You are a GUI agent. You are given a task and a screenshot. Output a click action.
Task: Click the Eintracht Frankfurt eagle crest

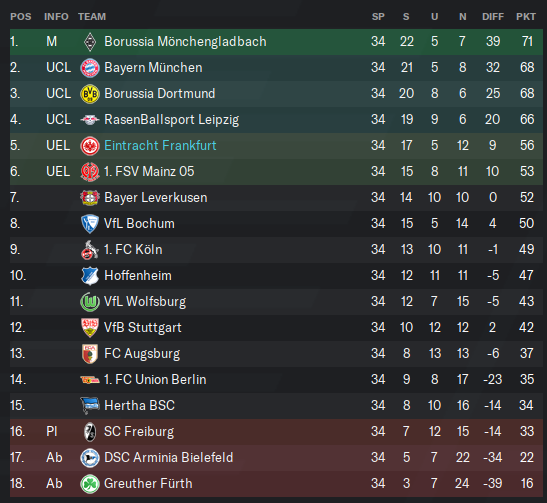point(90,145)
